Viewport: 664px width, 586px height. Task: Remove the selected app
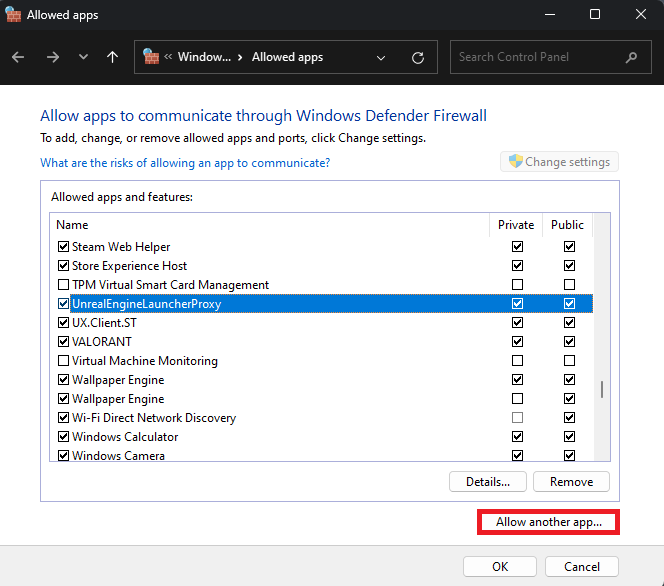(571, 482)
